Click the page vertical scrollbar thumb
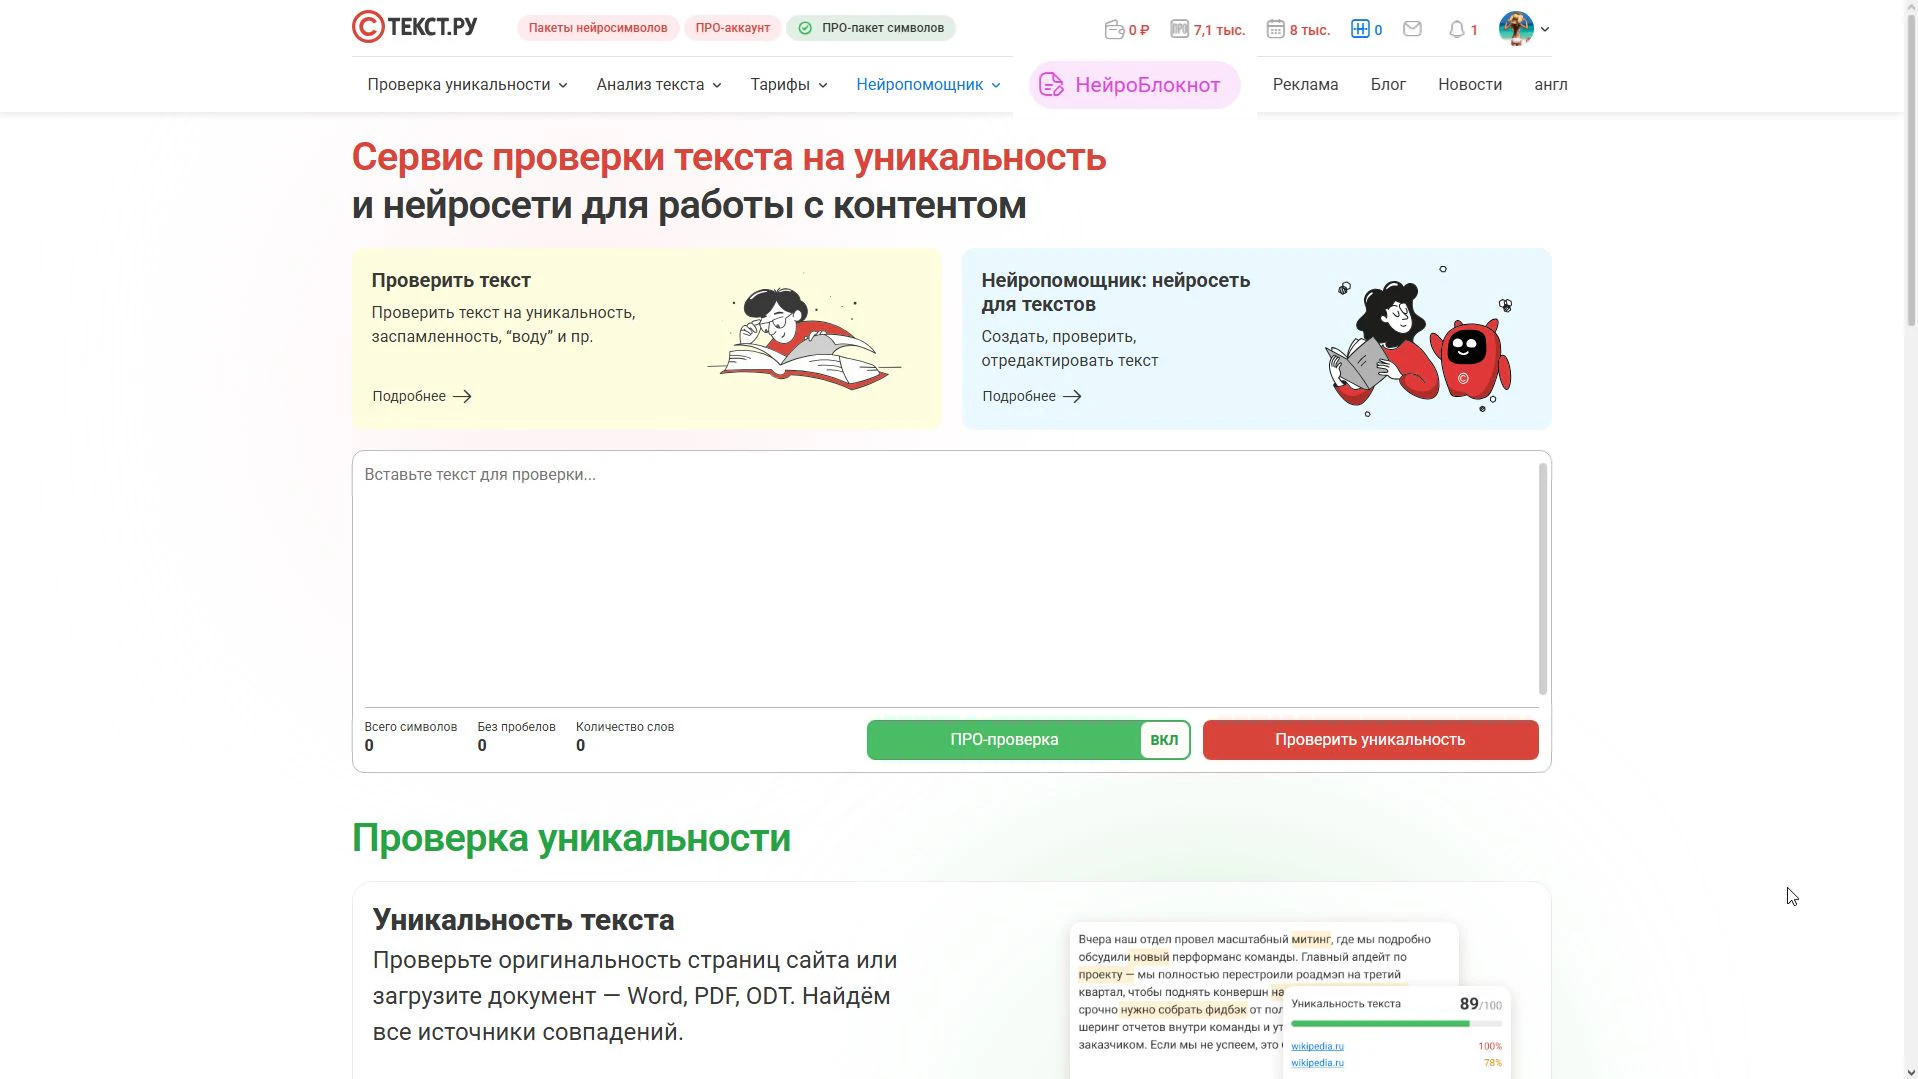Screen dimensions: 1918x1079 [1910, 170]
